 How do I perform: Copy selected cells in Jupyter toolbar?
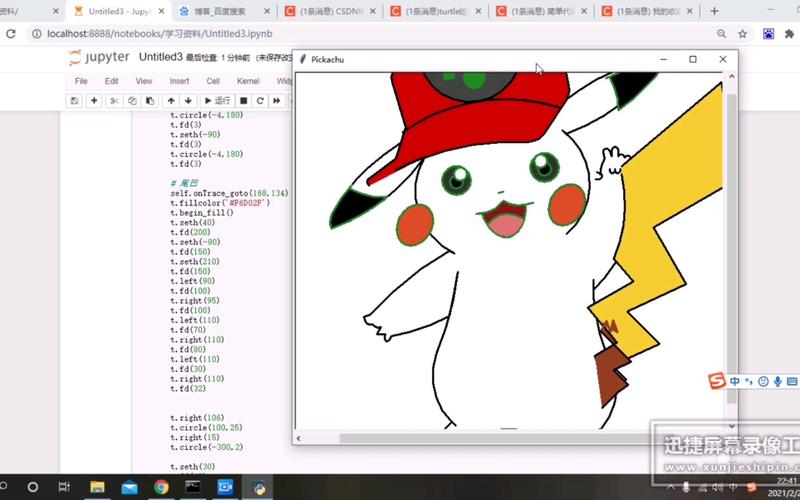(x=132, y=101)
